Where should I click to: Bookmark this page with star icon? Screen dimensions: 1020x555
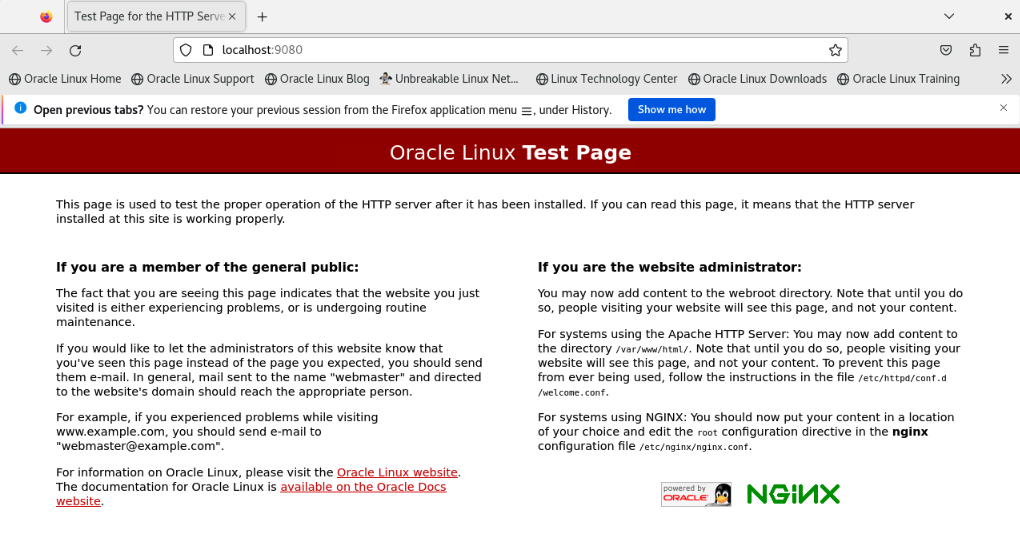835,50
